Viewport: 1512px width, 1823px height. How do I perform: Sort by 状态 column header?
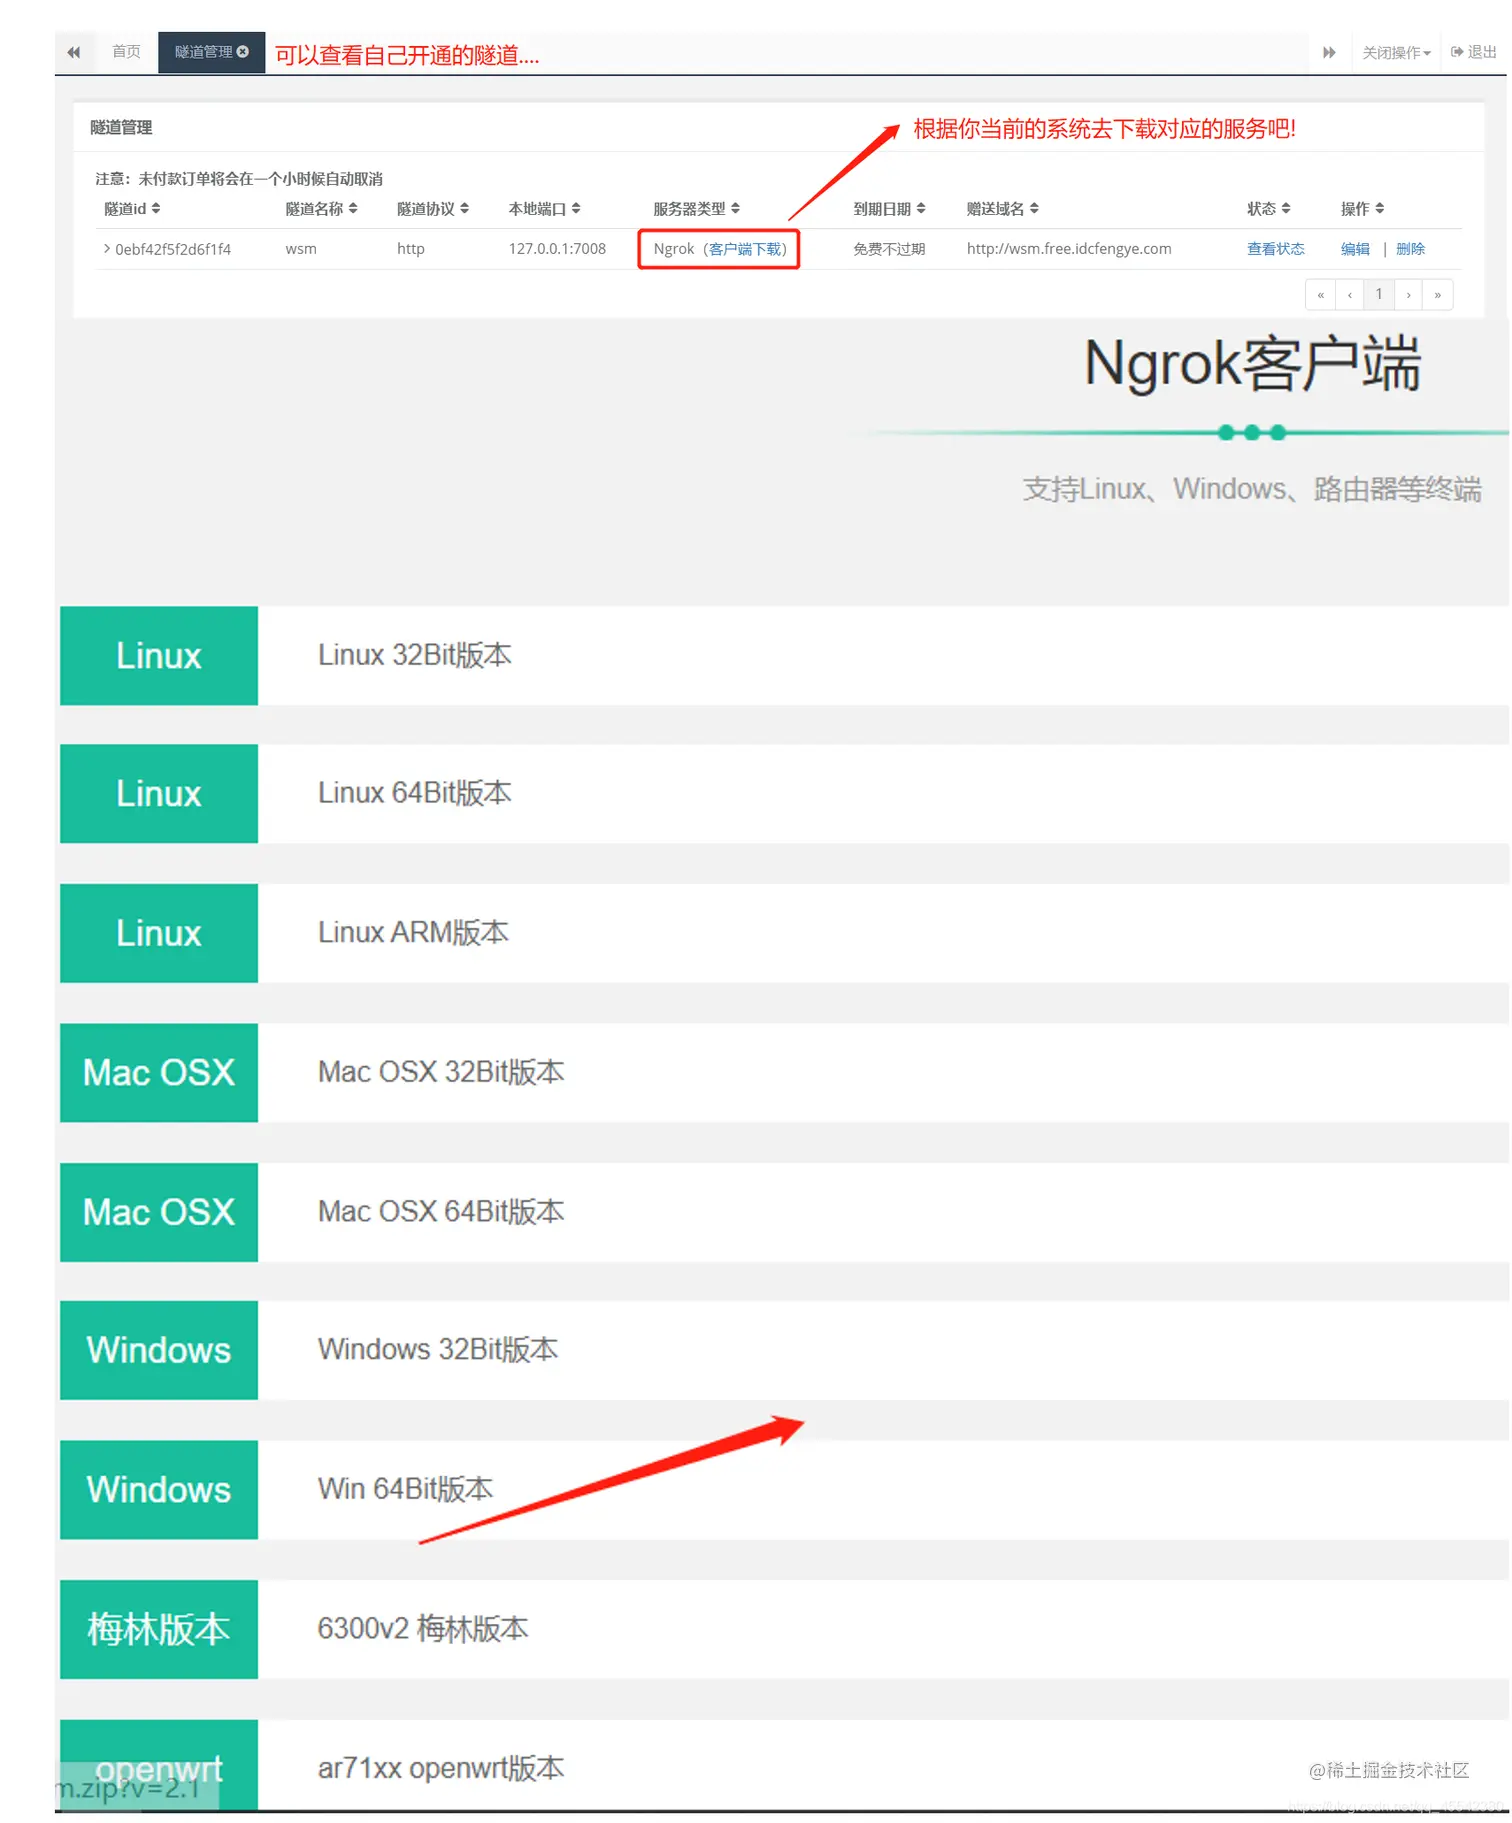tap(1268, 208)
